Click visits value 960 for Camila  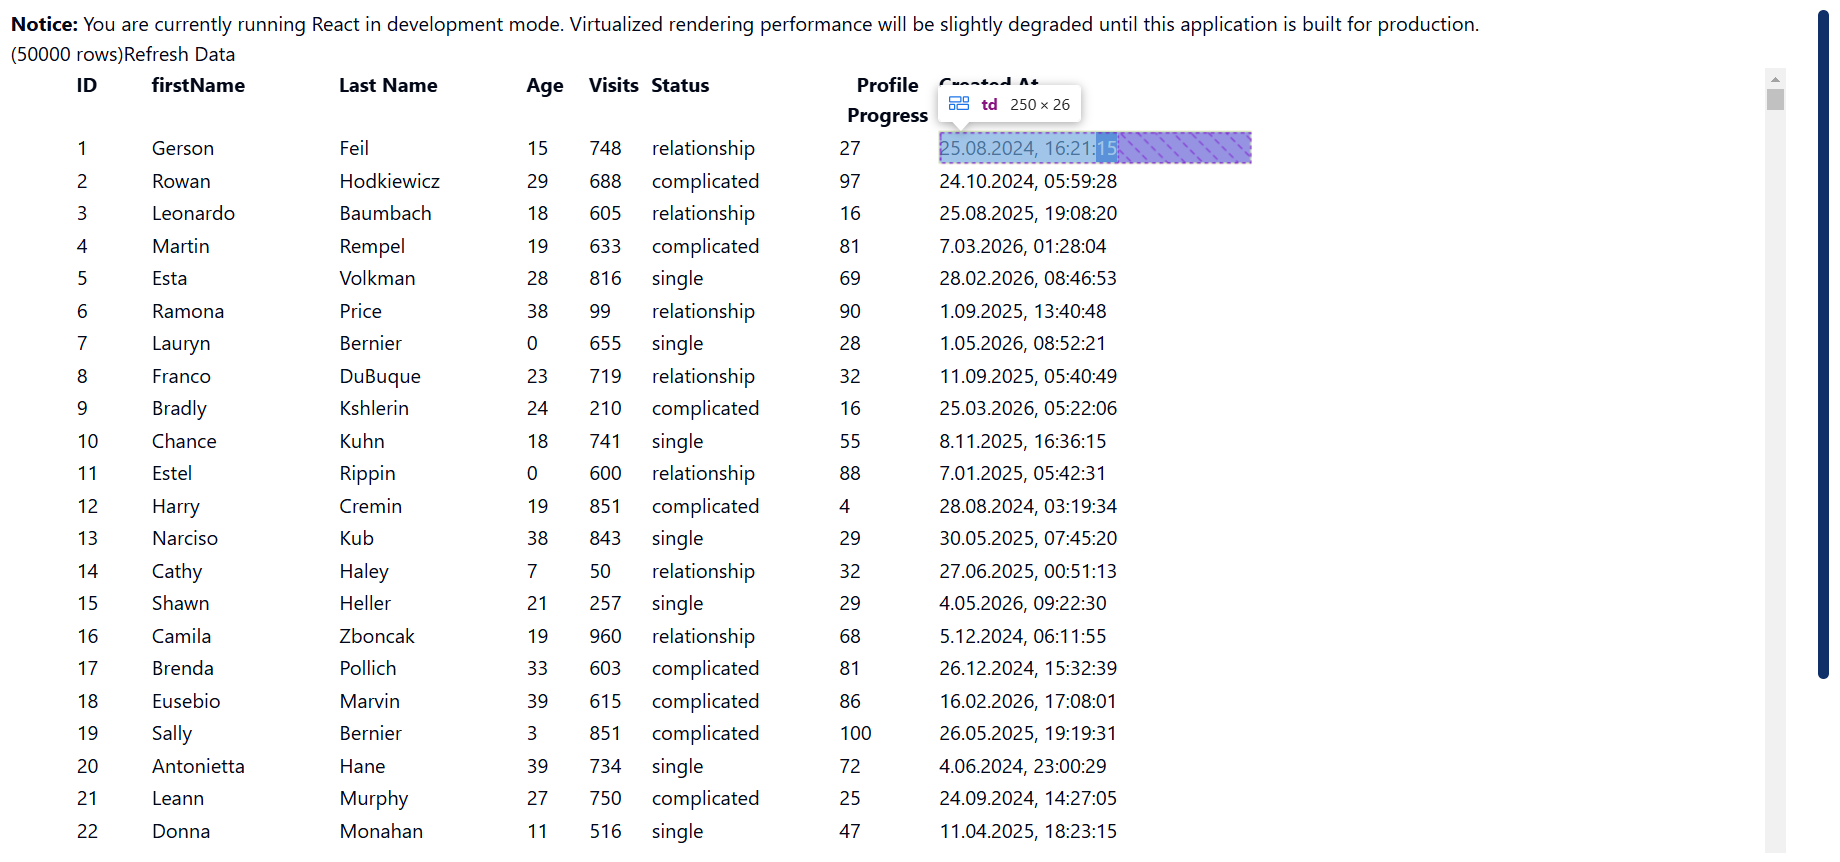click(605, 637)
